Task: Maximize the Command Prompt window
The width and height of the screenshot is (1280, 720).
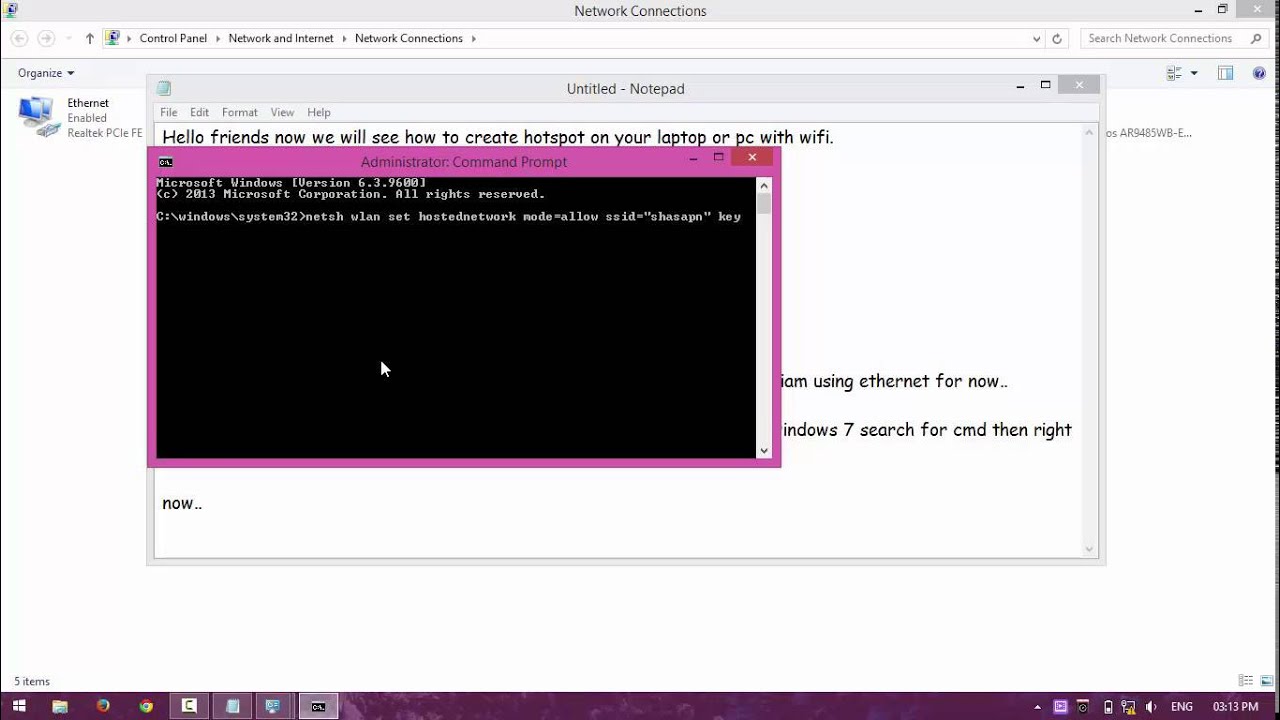Action: (718, 158)
